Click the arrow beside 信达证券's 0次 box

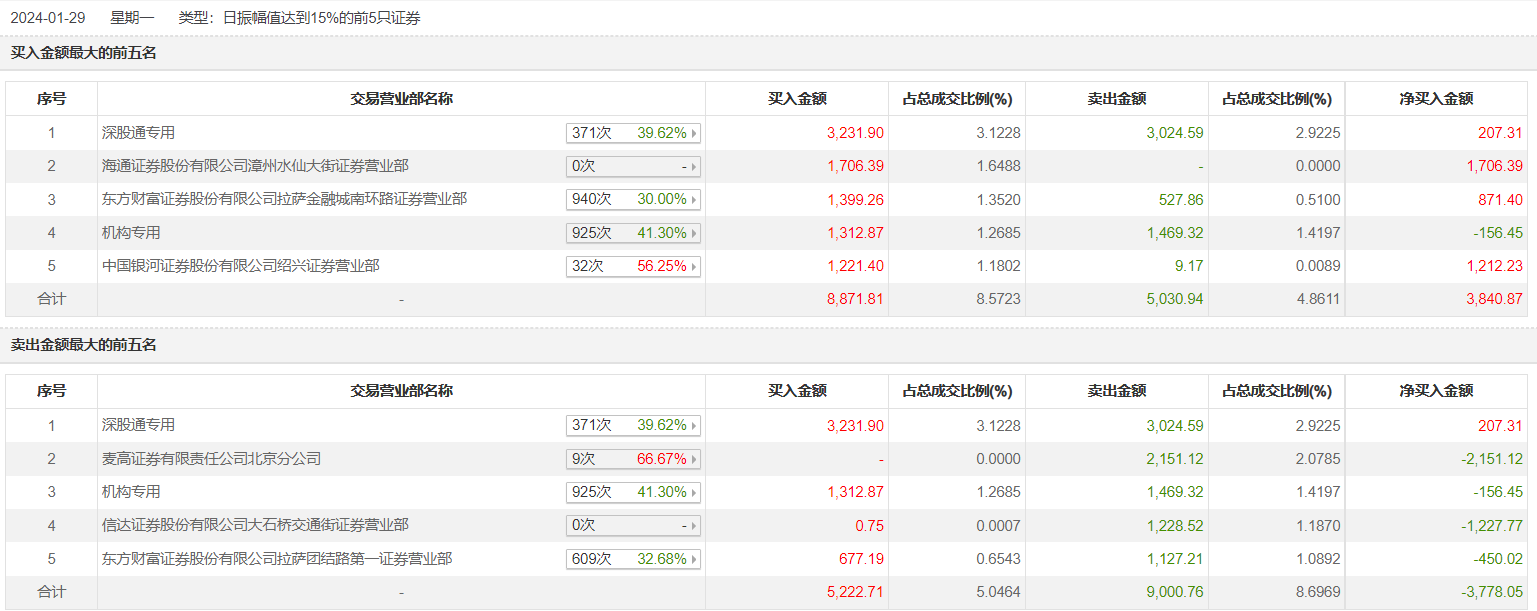694,526
